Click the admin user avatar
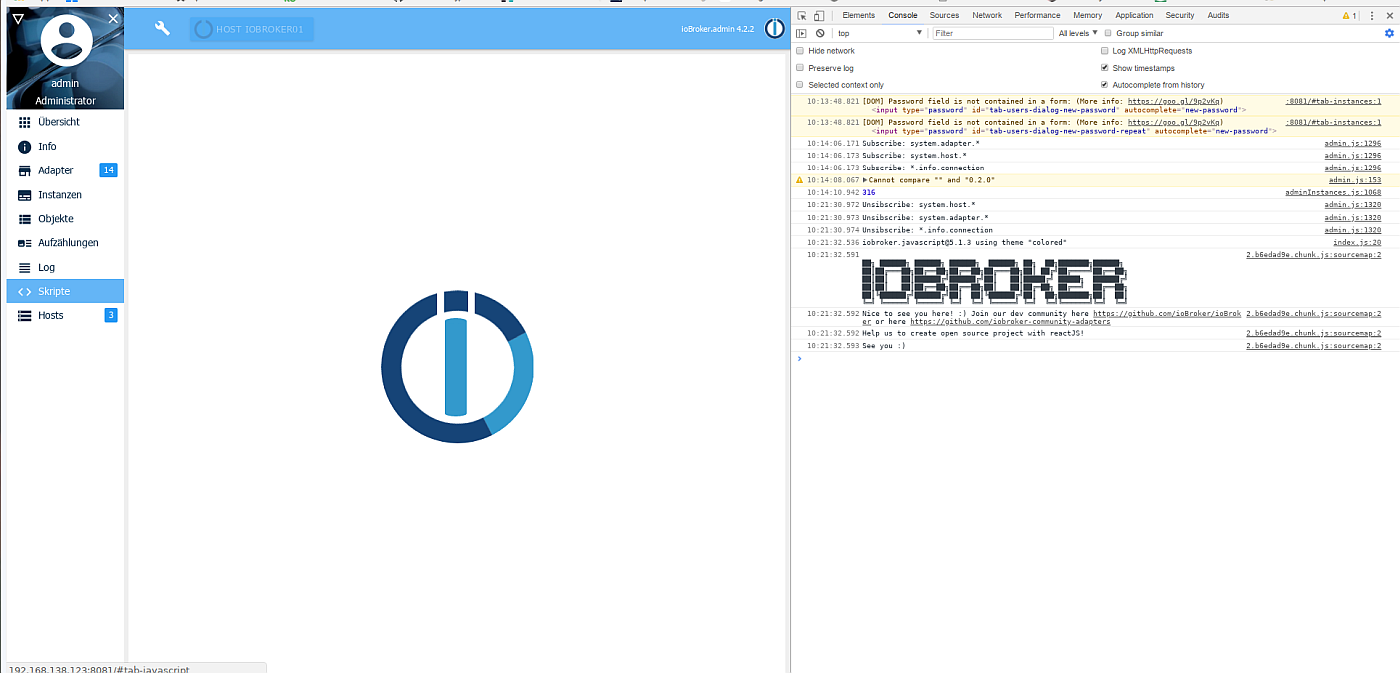This screenshot has width=1400, height=673. (66, 40)
